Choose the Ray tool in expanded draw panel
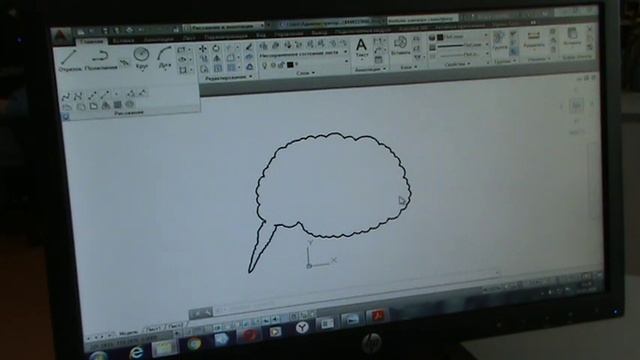Screen dimensions: 640x360 click(105, 95)
